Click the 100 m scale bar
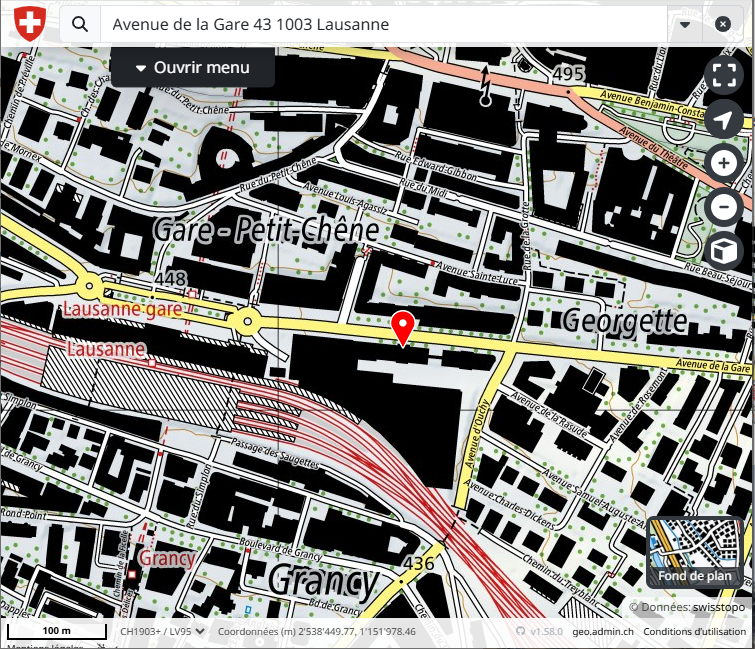 point(57,631)
